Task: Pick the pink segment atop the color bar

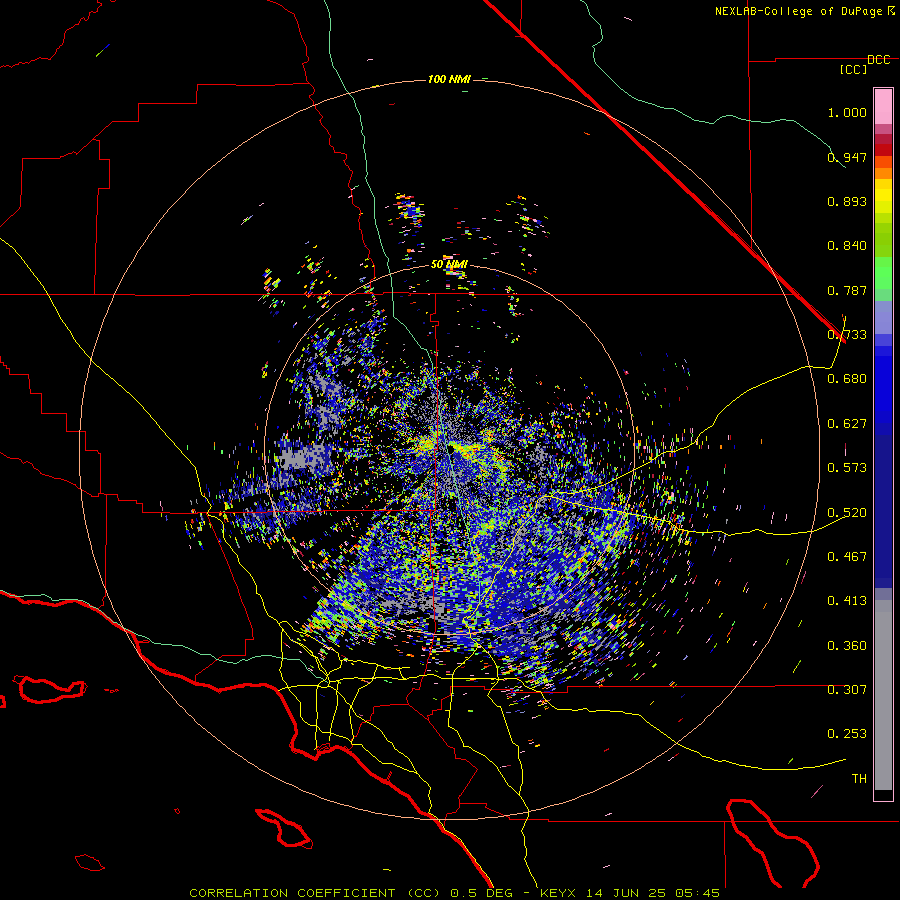Action: (883, 106)
